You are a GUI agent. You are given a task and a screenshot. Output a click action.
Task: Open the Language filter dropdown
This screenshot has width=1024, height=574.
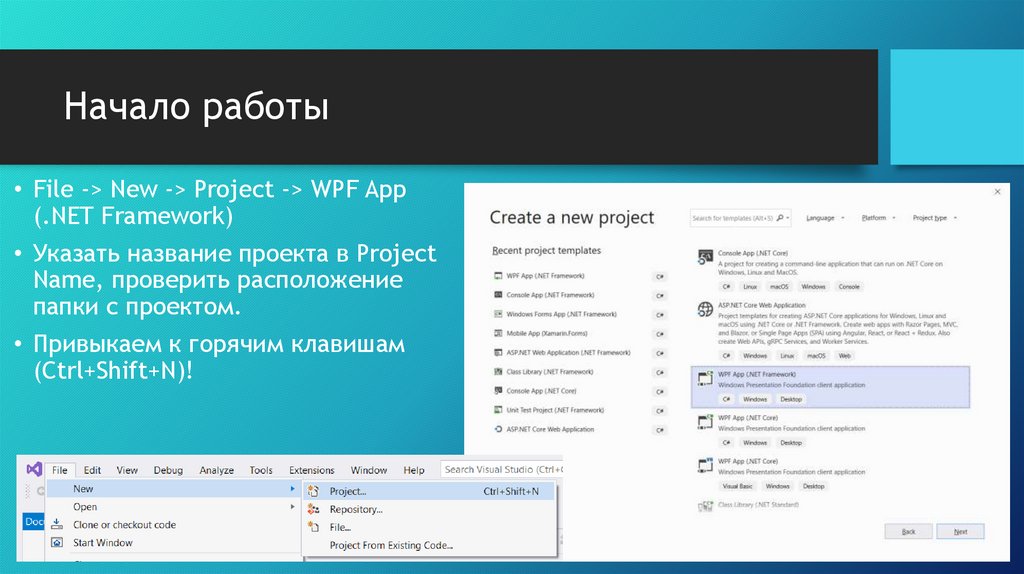point(825,218)
